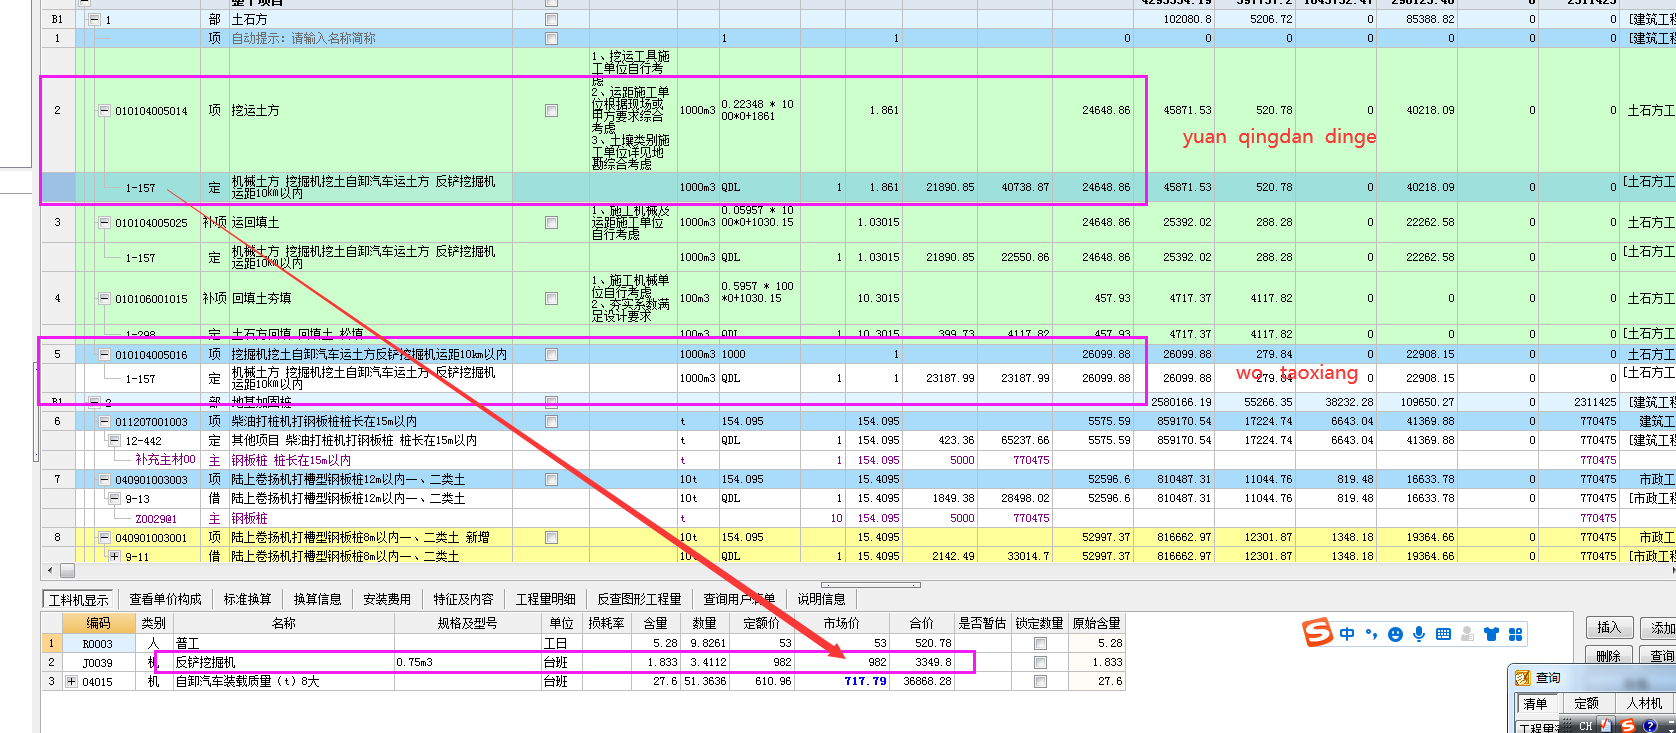Click the 添加 button
1676x733 pixels.
(1660, 628)
